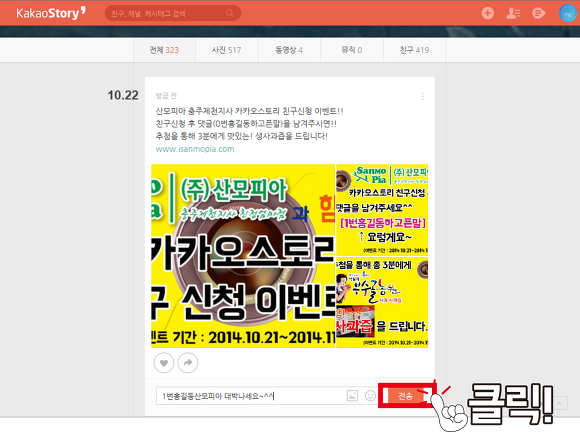This screenshot has height=432, width=580.
Task: Open the post options three-dot menu
Action: click(x=422, y=97)
